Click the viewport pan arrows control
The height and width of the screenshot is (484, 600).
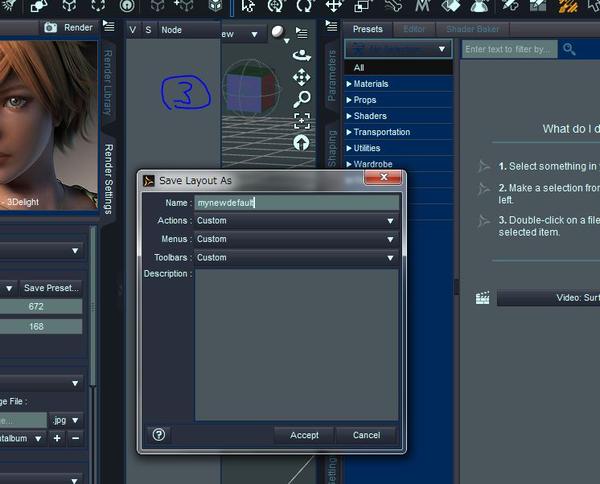pos(302,77)
